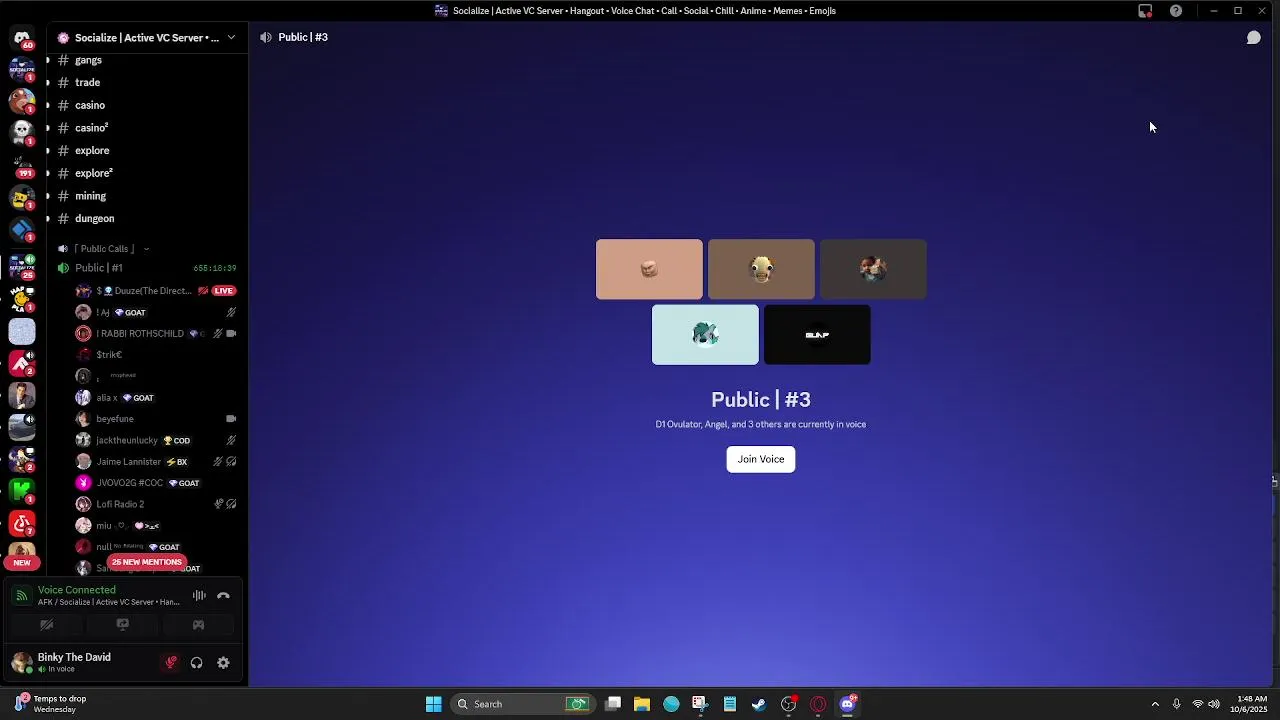Viewport: 1280px width, 720px height.
Task: Open the taskbar volume speaker icon
Action: pyautogui.click(x=1214, y=704)
